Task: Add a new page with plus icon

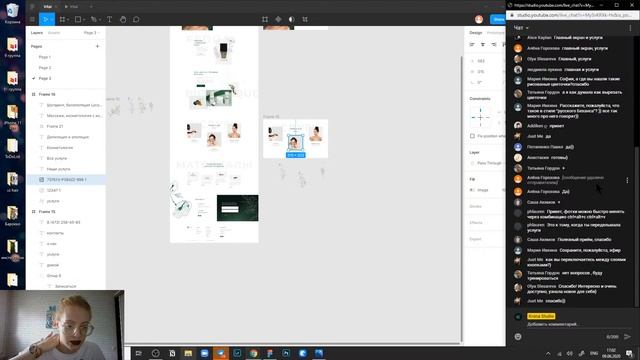Action: [x=97, y=46]
